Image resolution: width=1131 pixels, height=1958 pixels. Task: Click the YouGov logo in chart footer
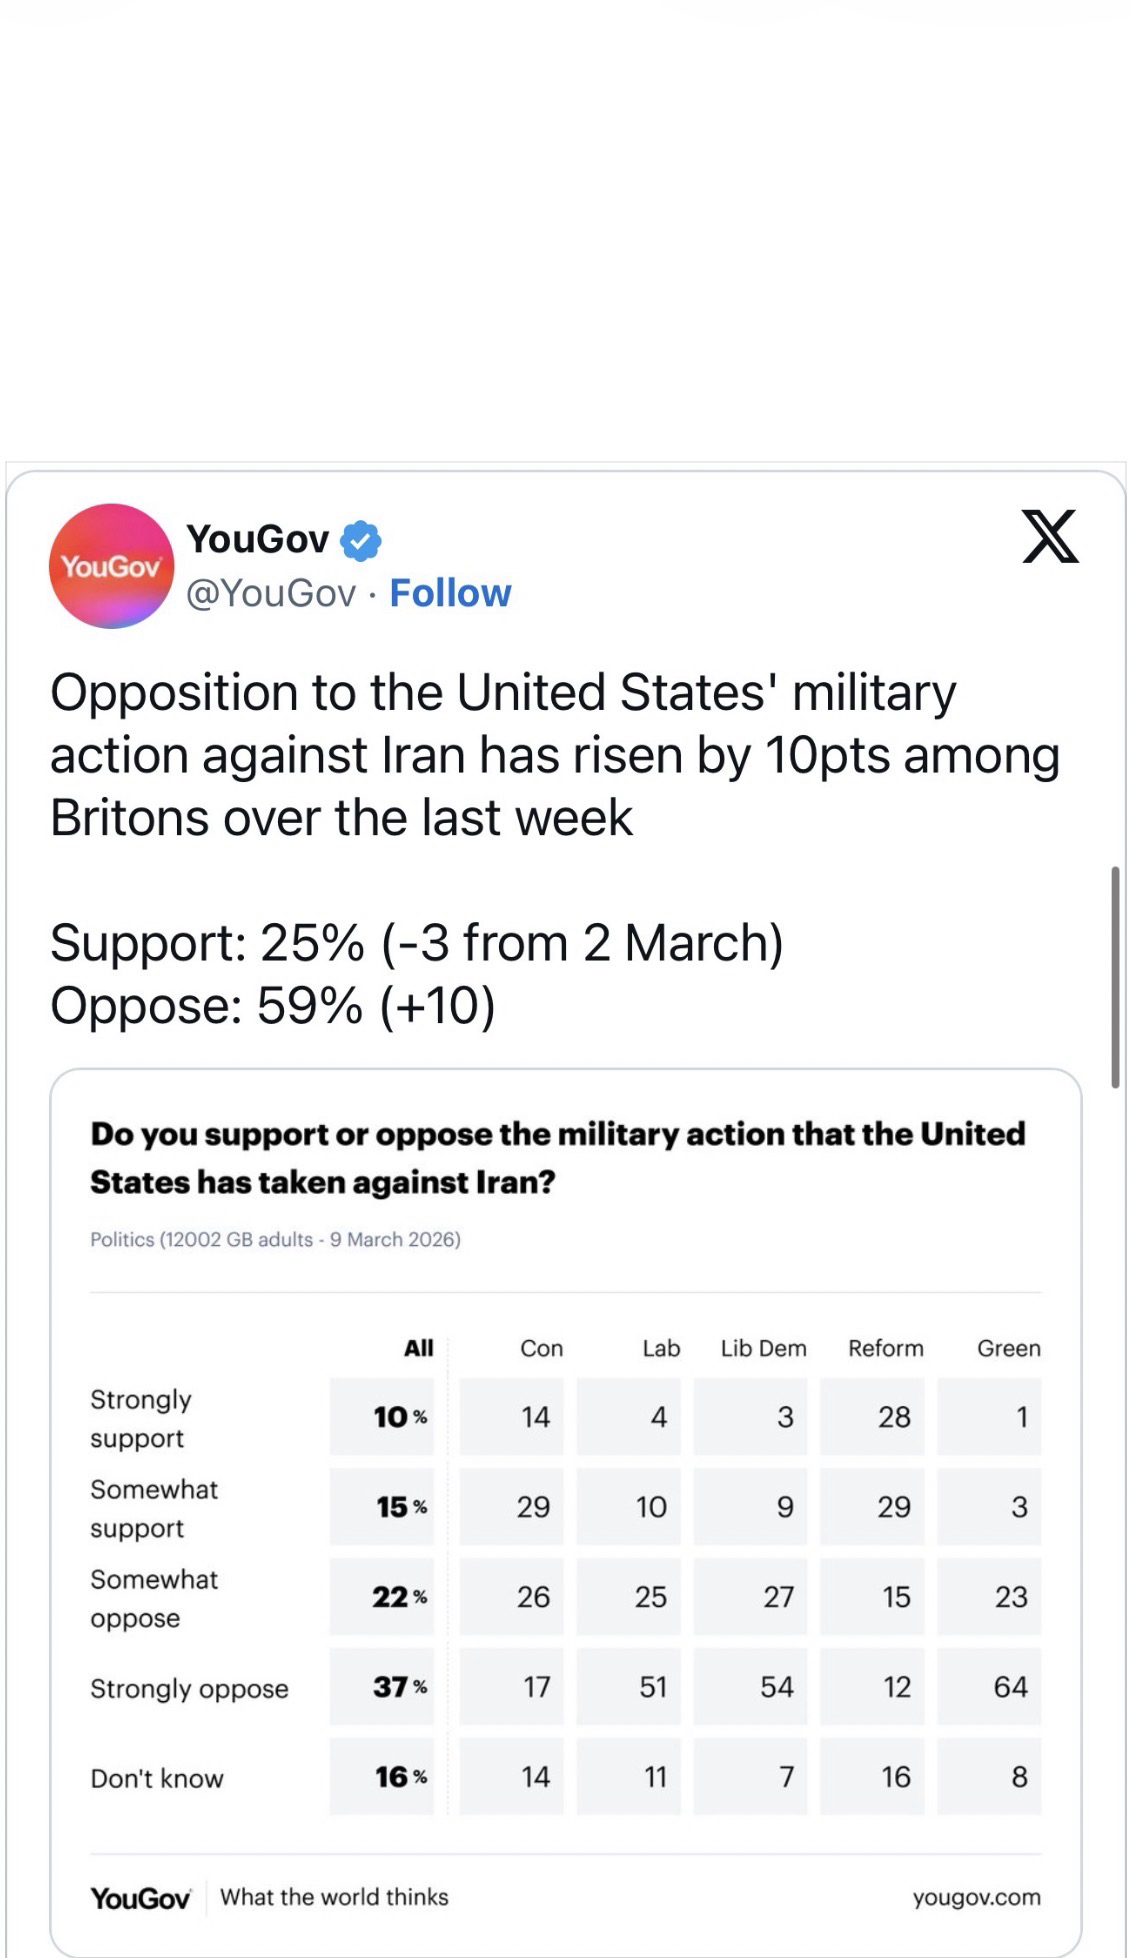tap(140, 1898)
